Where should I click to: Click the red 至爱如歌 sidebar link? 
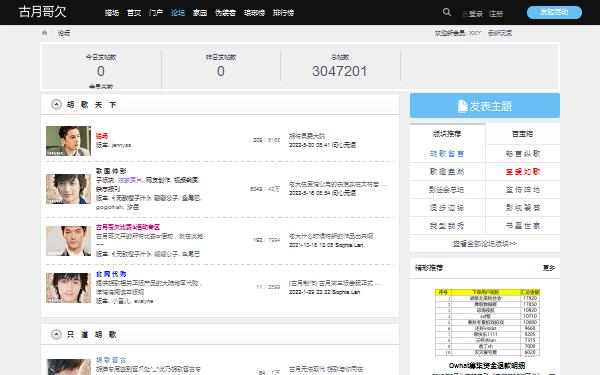point(523,172)
